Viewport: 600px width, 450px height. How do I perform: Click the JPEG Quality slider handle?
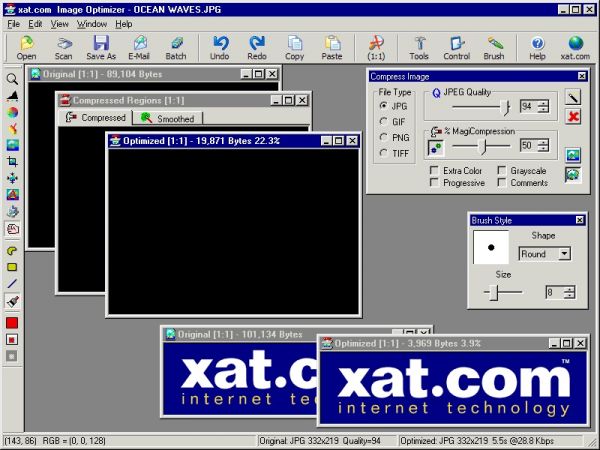506,107
